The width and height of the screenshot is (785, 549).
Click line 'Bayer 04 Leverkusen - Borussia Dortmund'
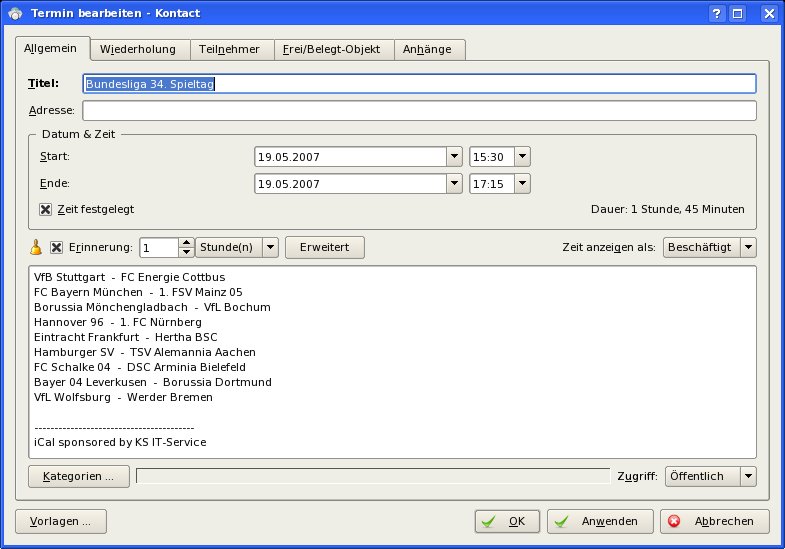153,382
